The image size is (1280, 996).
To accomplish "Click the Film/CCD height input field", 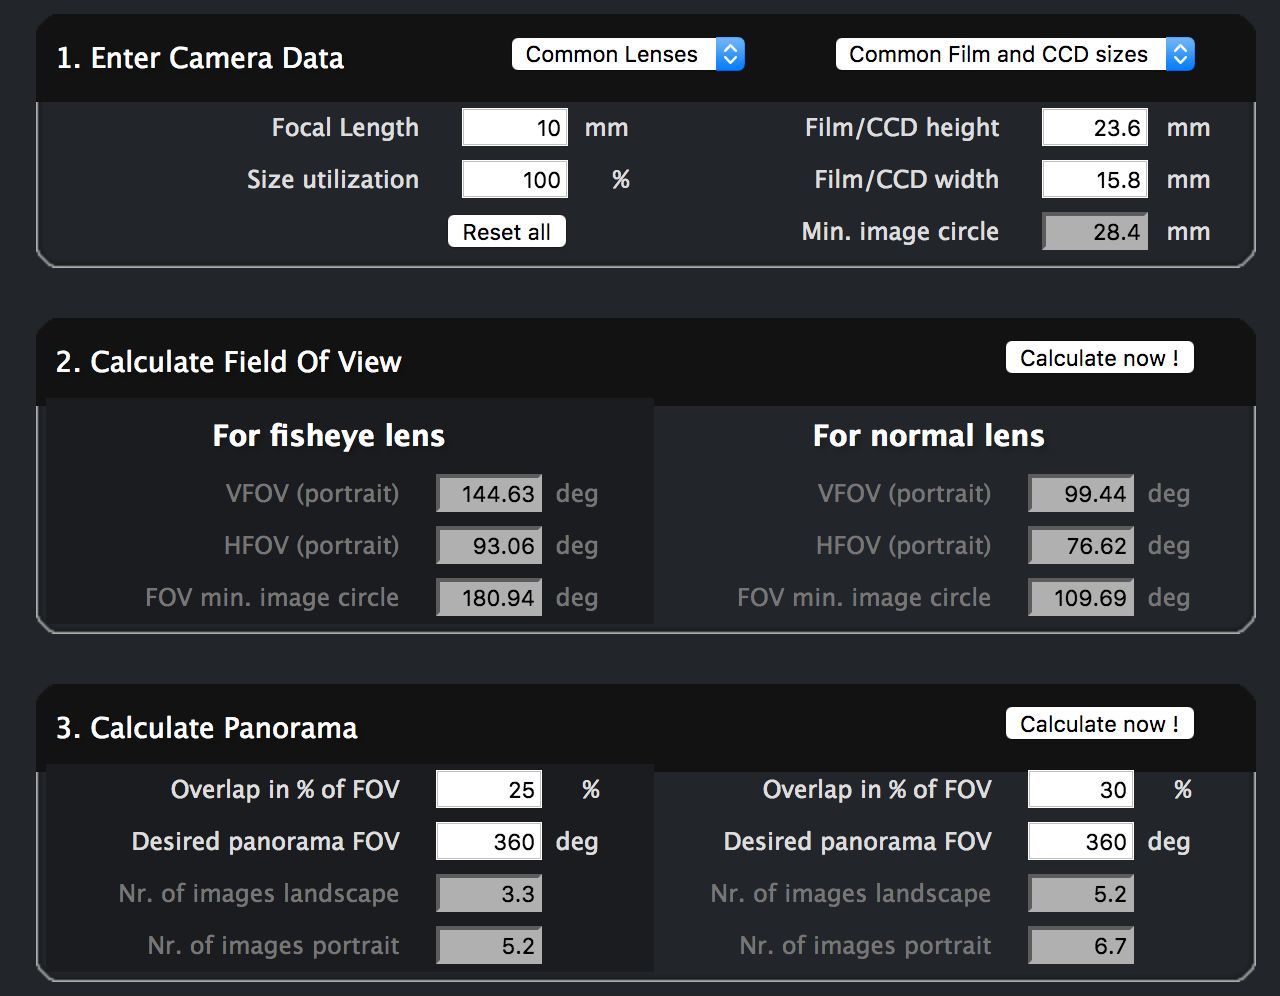I will [x=1095, y=128].
